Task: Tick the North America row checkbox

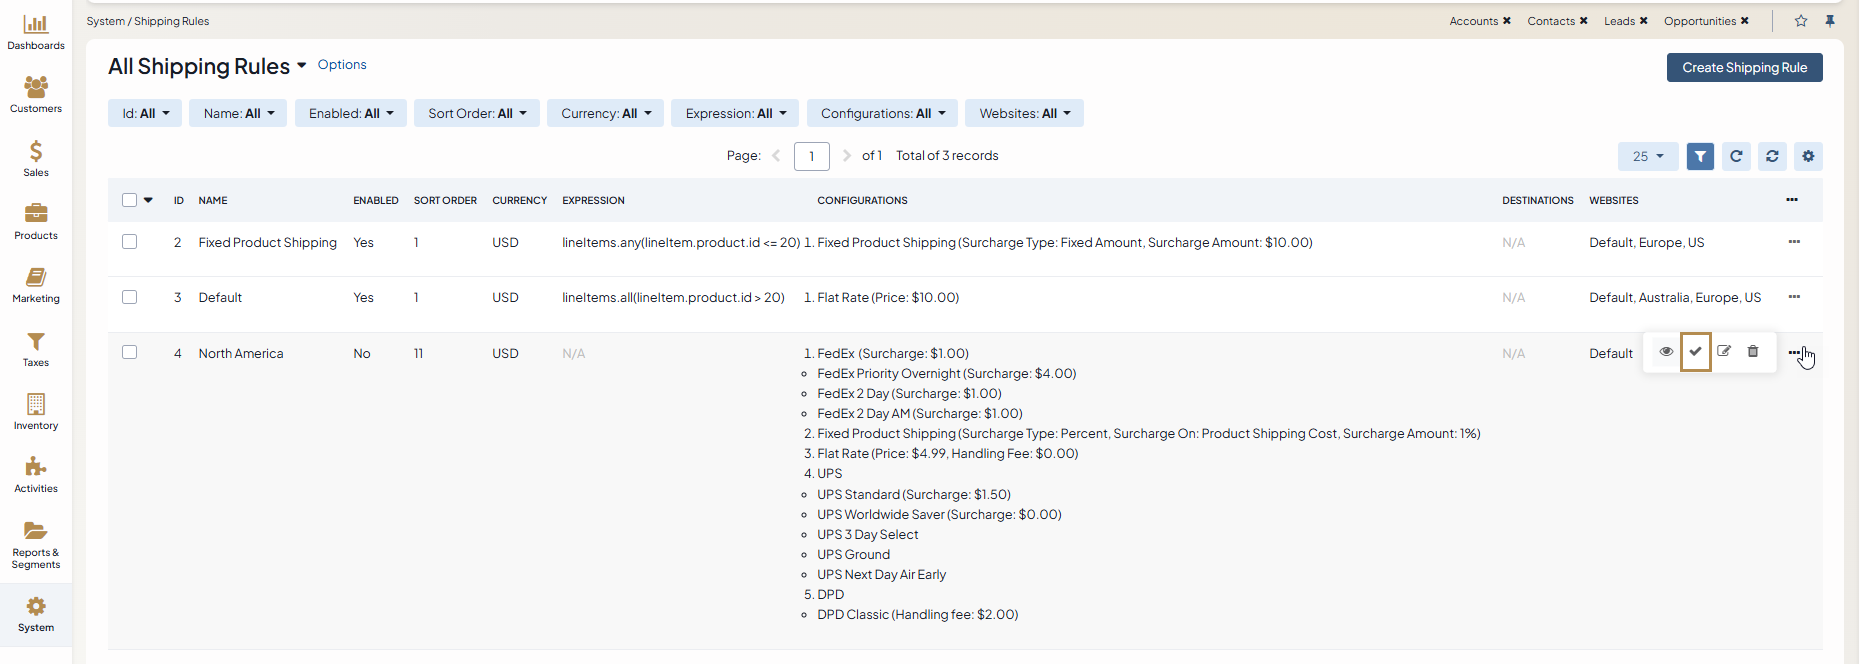Action: pos(130,352)
